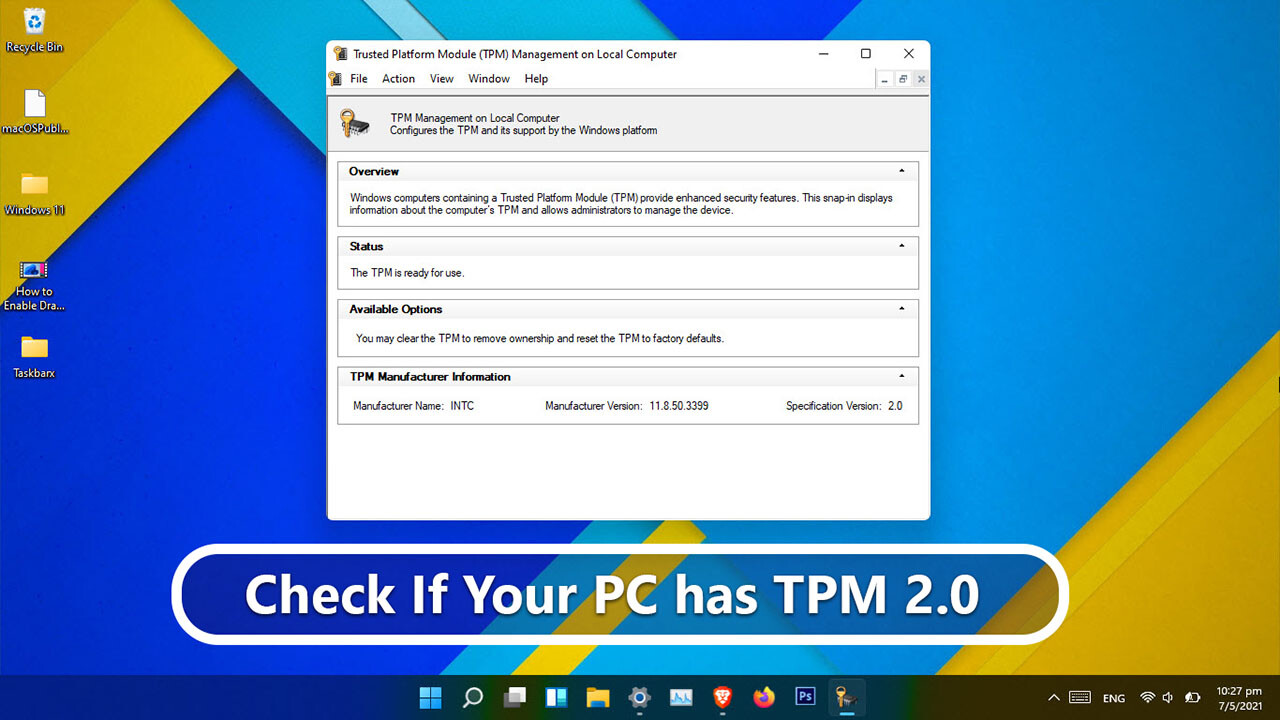
Task: Open the Action menu
Action: click(398, 79)
